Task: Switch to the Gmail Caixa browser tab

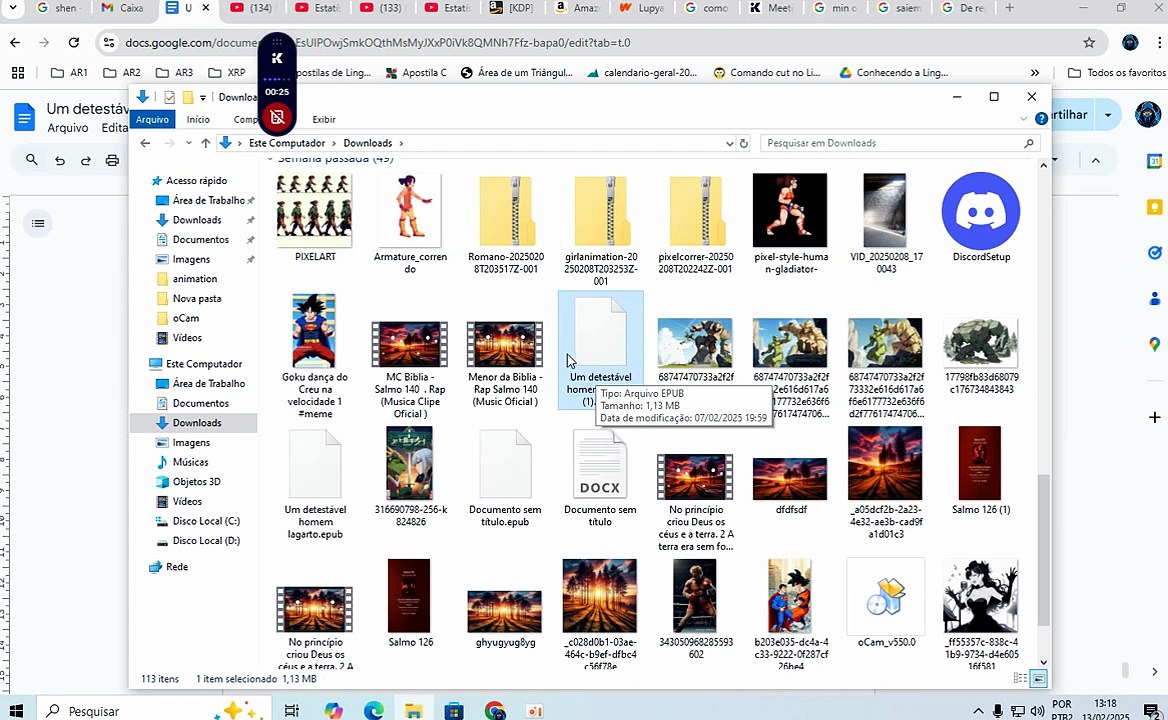Action: [x=123, y=8]
